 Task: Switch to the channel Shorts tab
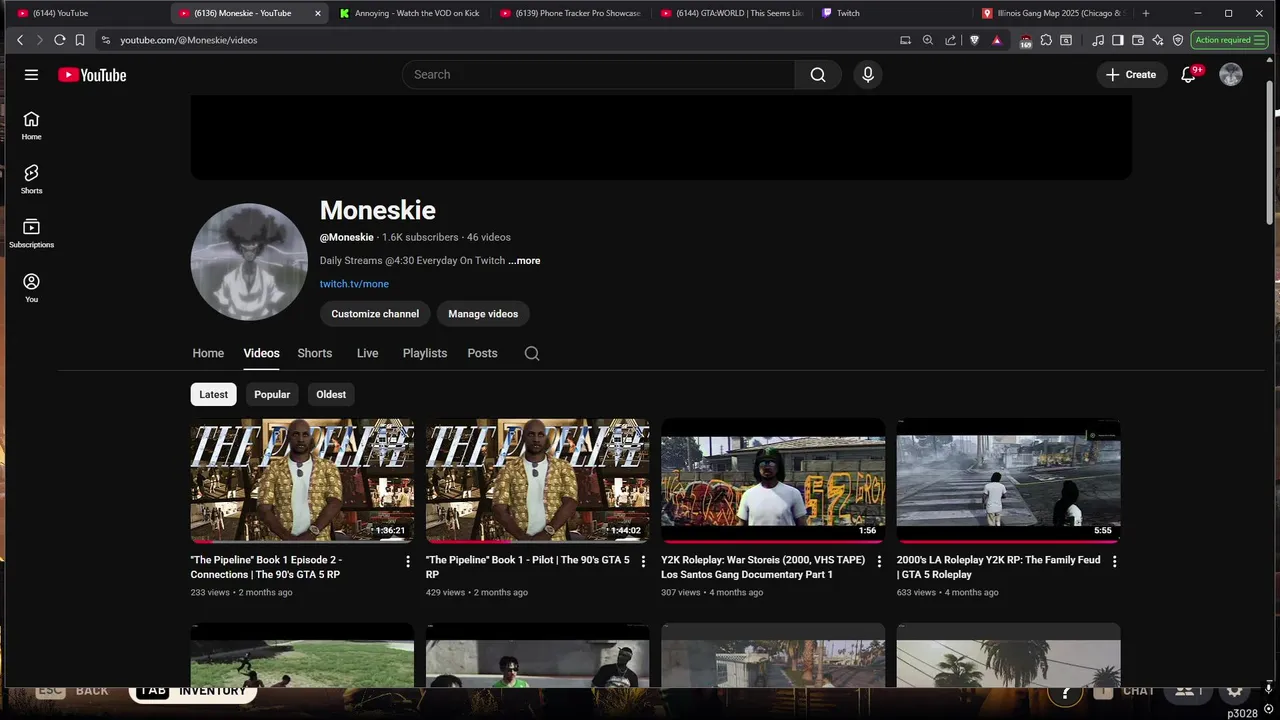pyautogui.click(x=314, y=353)
